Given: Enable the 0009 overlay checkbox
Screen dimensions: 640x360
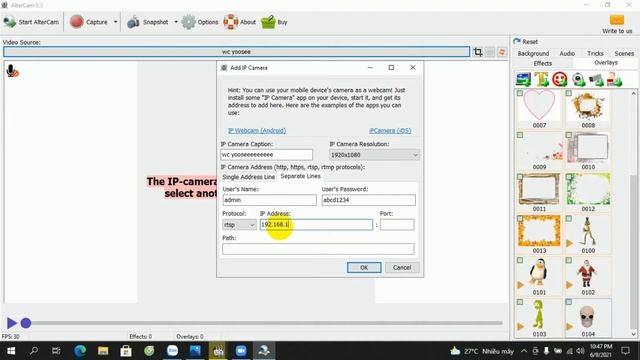Looking at the screenshot, I should [x=520, y=135].
